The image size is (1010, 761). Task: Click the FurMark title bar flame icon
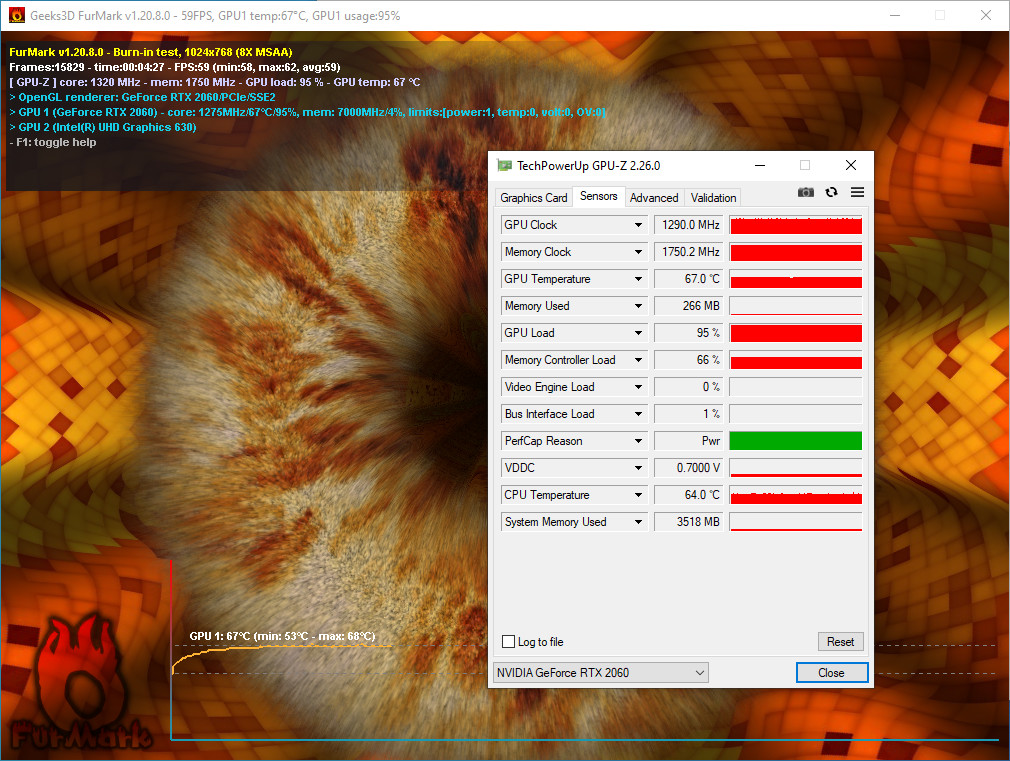point(16,15)
